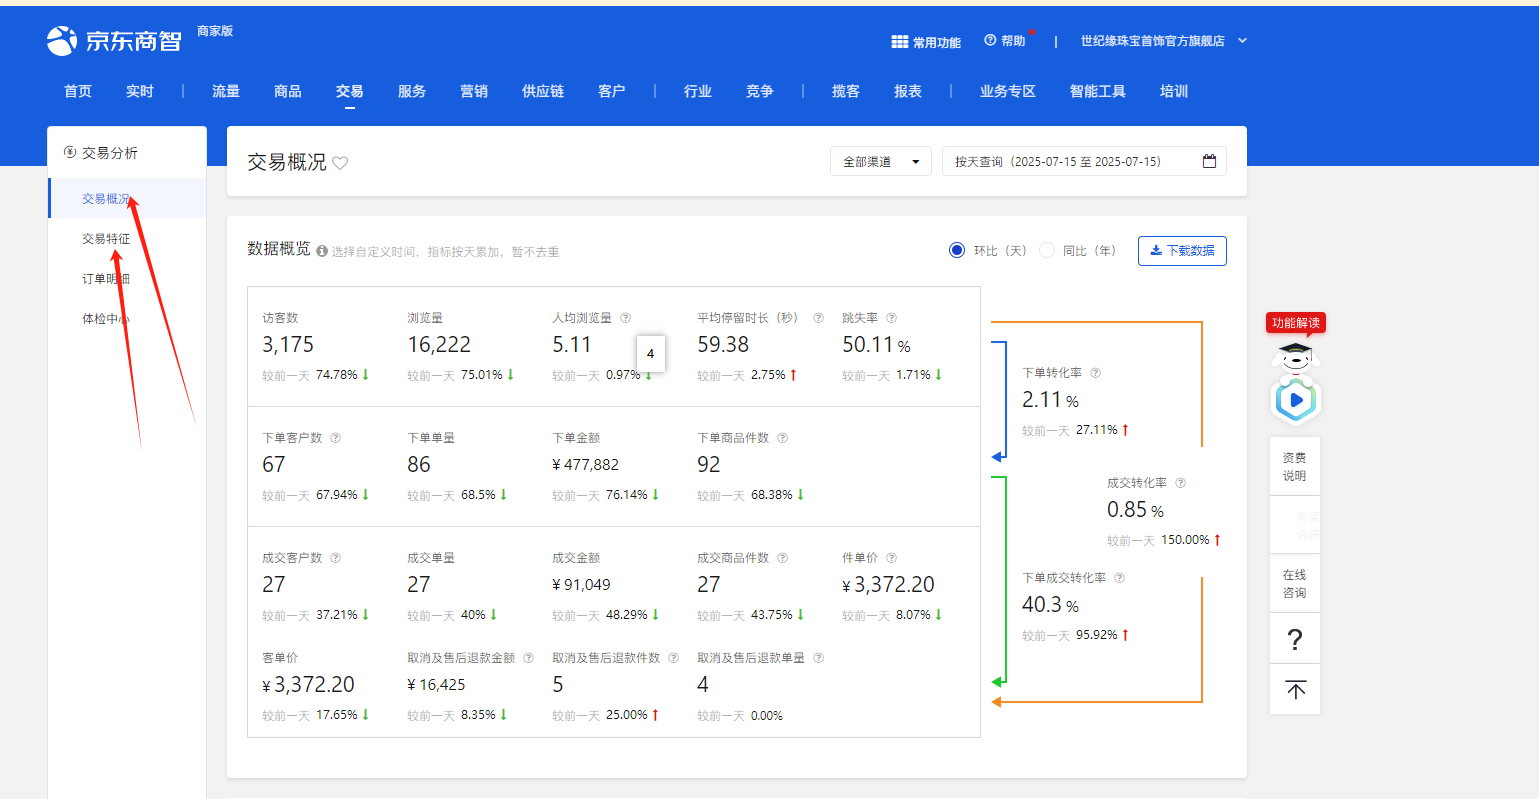Click the question mark help icon in right sidebar
This screenshot has height=799, width=1539.
tap(1295, 639)
